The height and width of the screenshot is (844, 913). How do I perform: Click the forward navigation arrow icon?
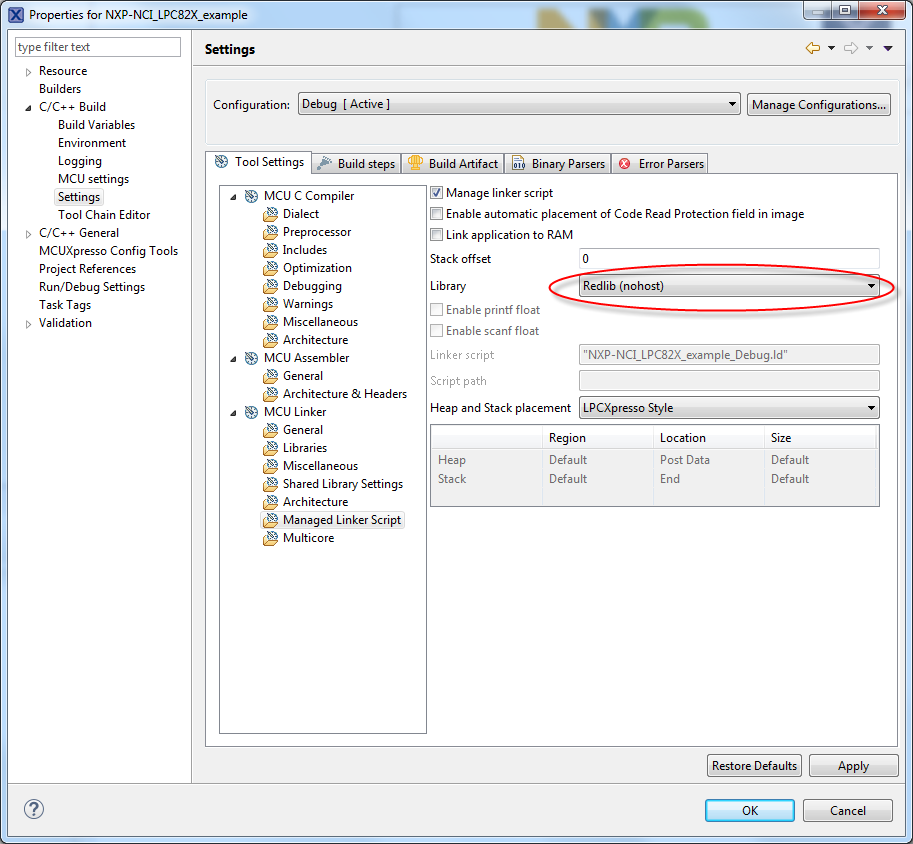[851, 48]
